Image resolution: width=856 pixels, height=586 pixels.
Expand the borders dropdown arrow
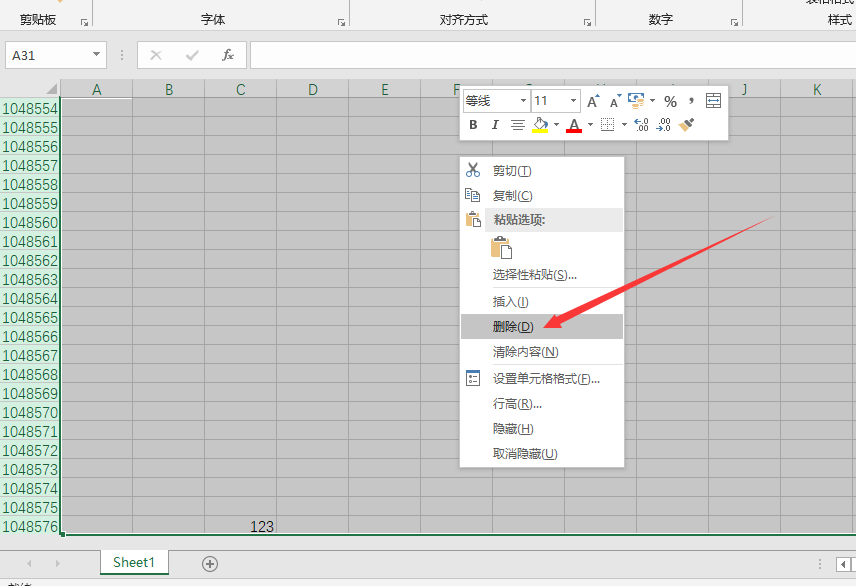pos(624,125)
